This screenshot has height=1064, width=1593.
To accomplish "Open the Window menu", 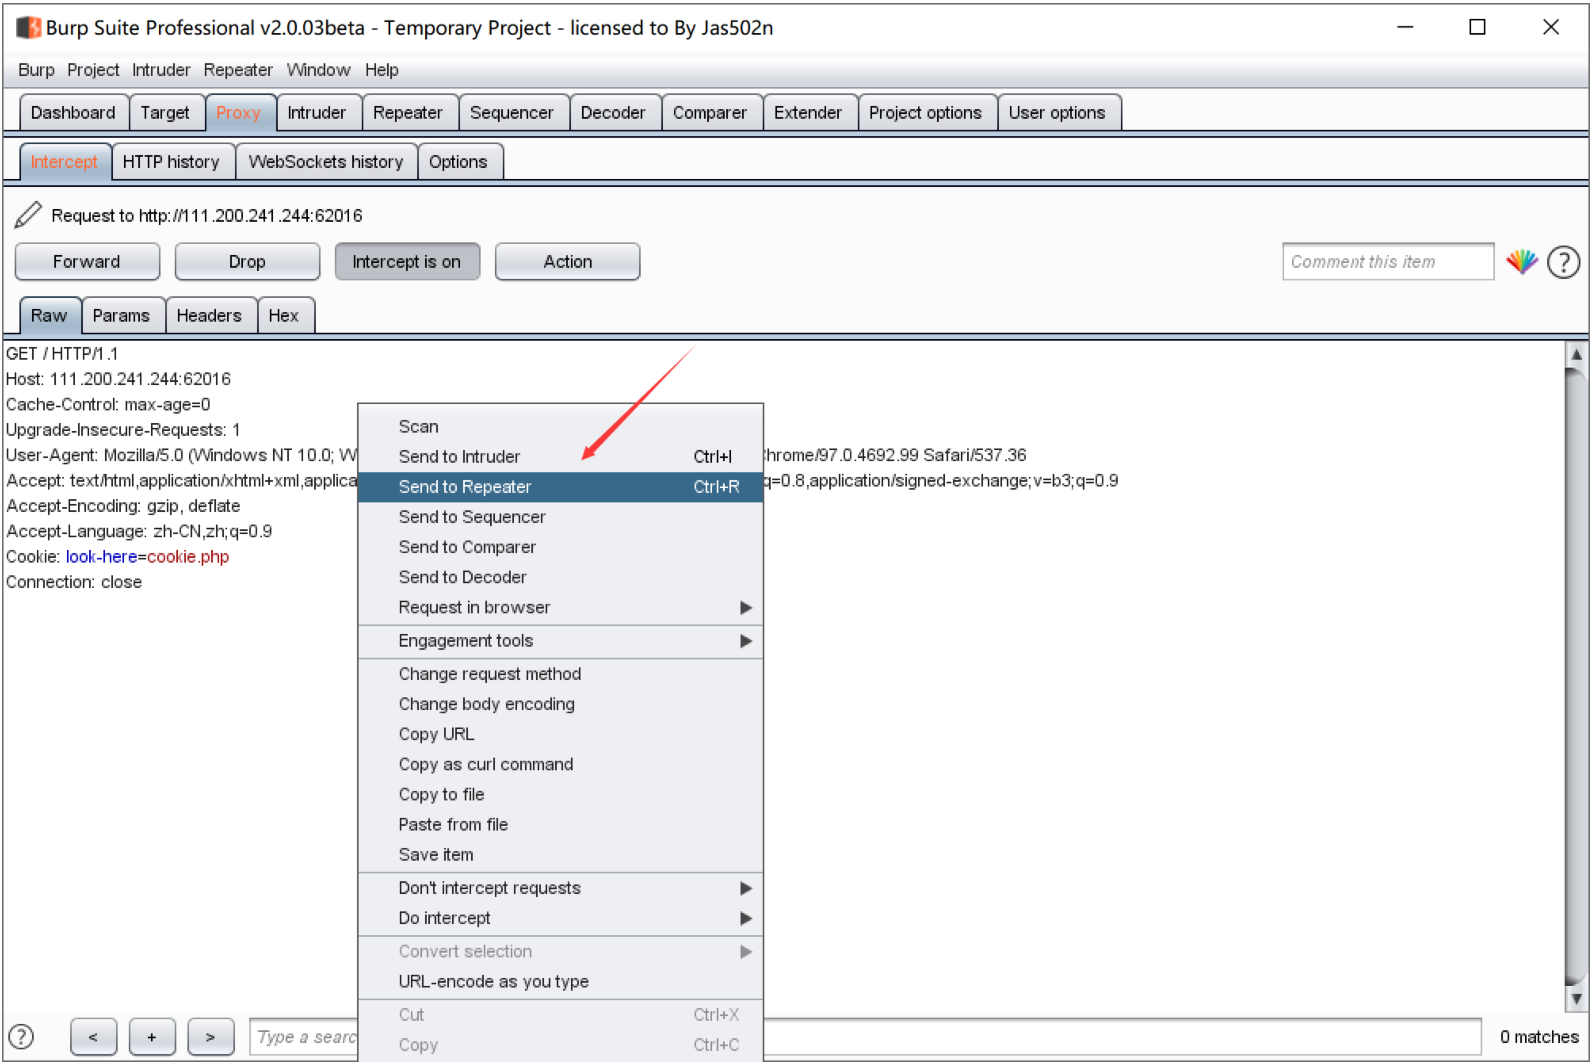I will tap(318, 70).
